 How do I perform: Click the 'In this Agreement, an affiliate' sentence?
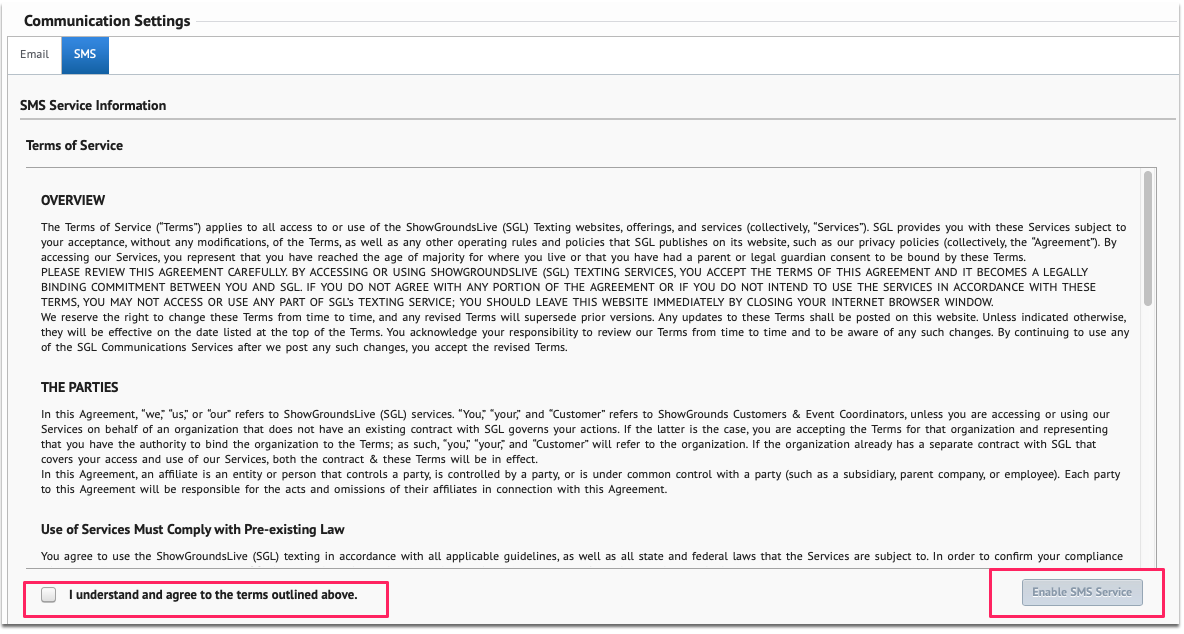(581, 482)
